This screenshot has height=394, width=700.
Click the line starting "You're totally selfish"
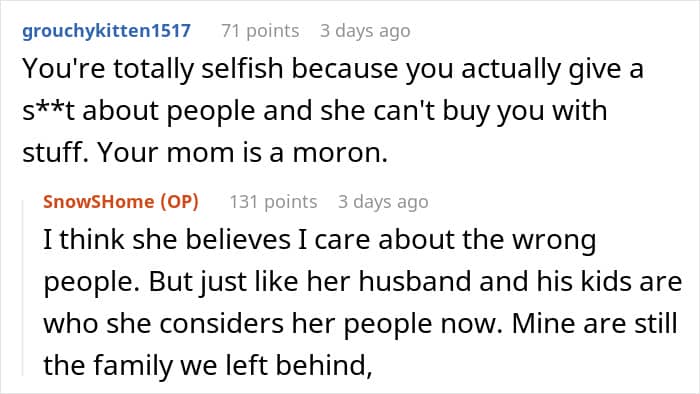click(x=333, y=70)
